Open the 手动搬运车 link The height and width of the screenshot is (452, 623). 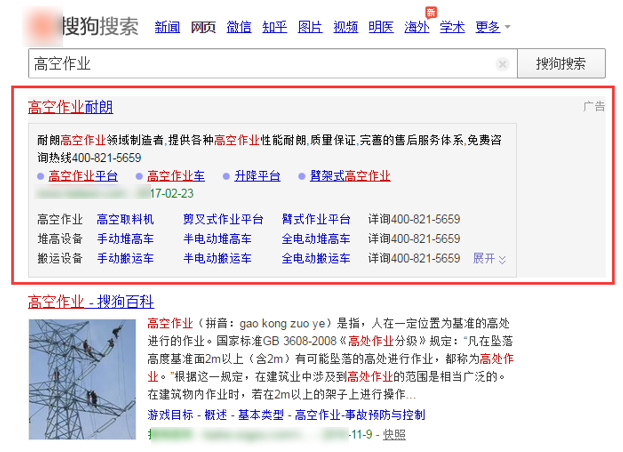(125, 259)
